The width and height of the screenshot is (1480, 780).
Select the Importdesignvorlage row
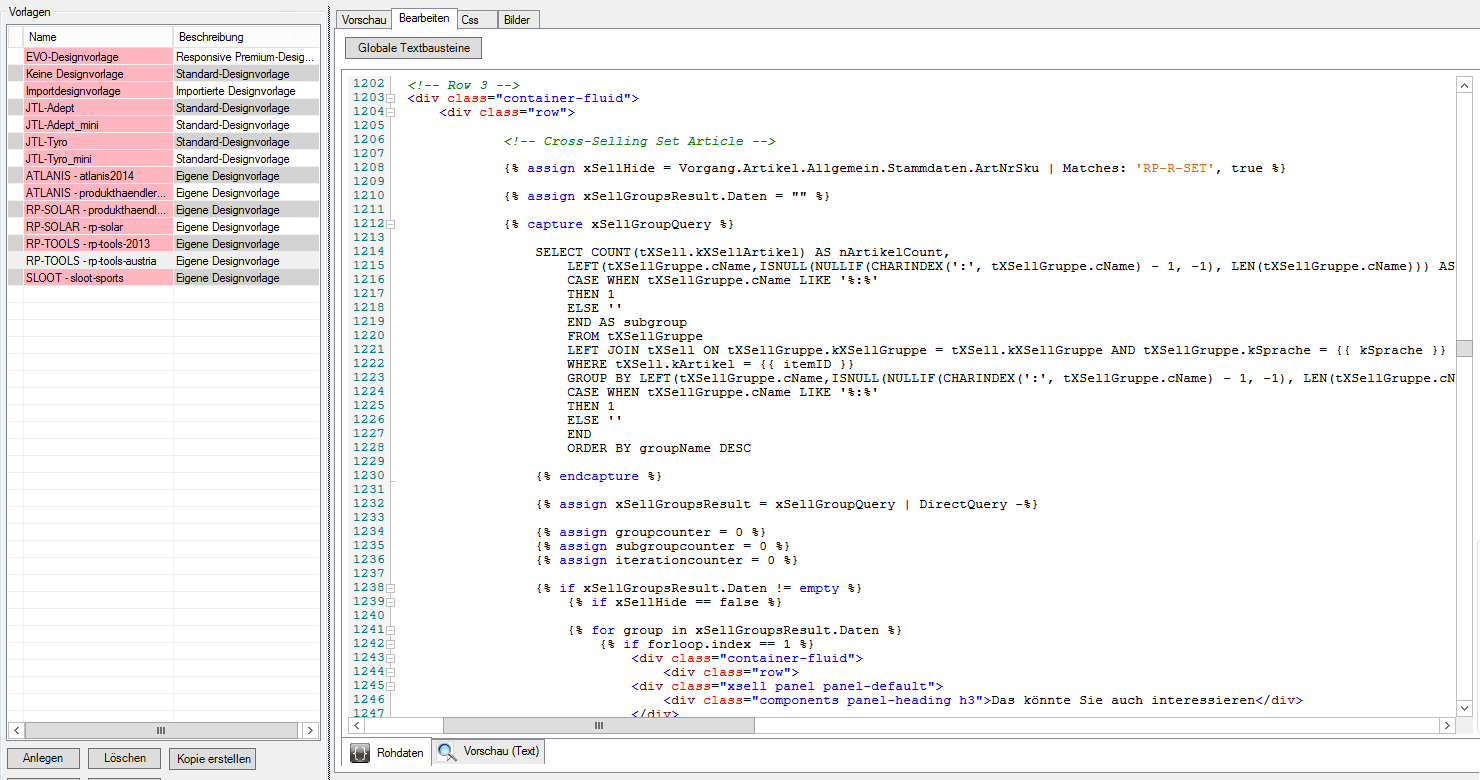pos(164,91)
